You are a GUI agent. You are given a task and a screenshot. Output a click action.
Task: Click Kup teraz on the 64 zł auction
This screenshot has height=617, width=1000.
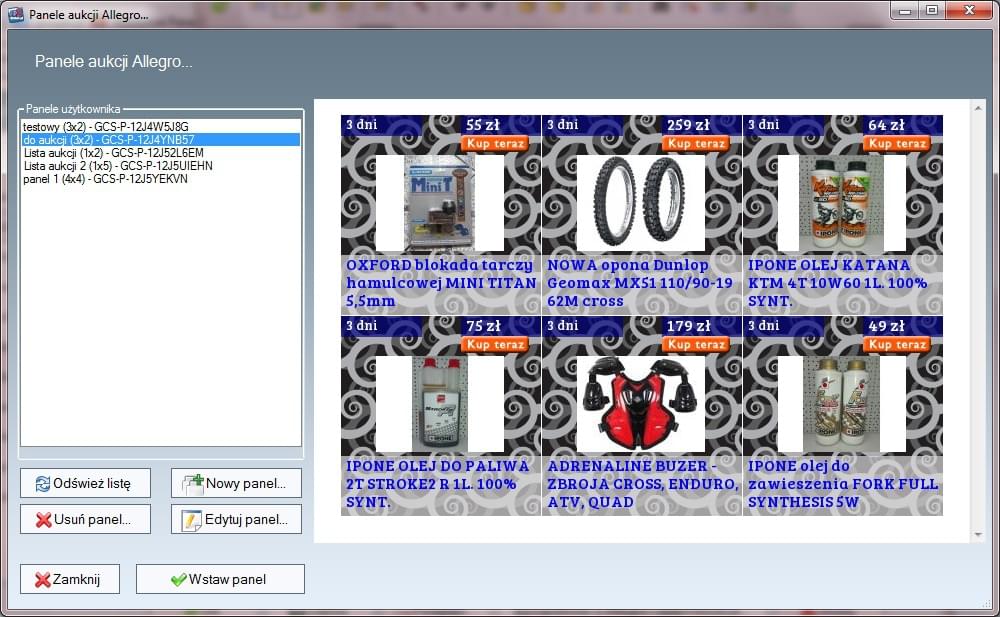pyautogui.click(x=897, y=144)
